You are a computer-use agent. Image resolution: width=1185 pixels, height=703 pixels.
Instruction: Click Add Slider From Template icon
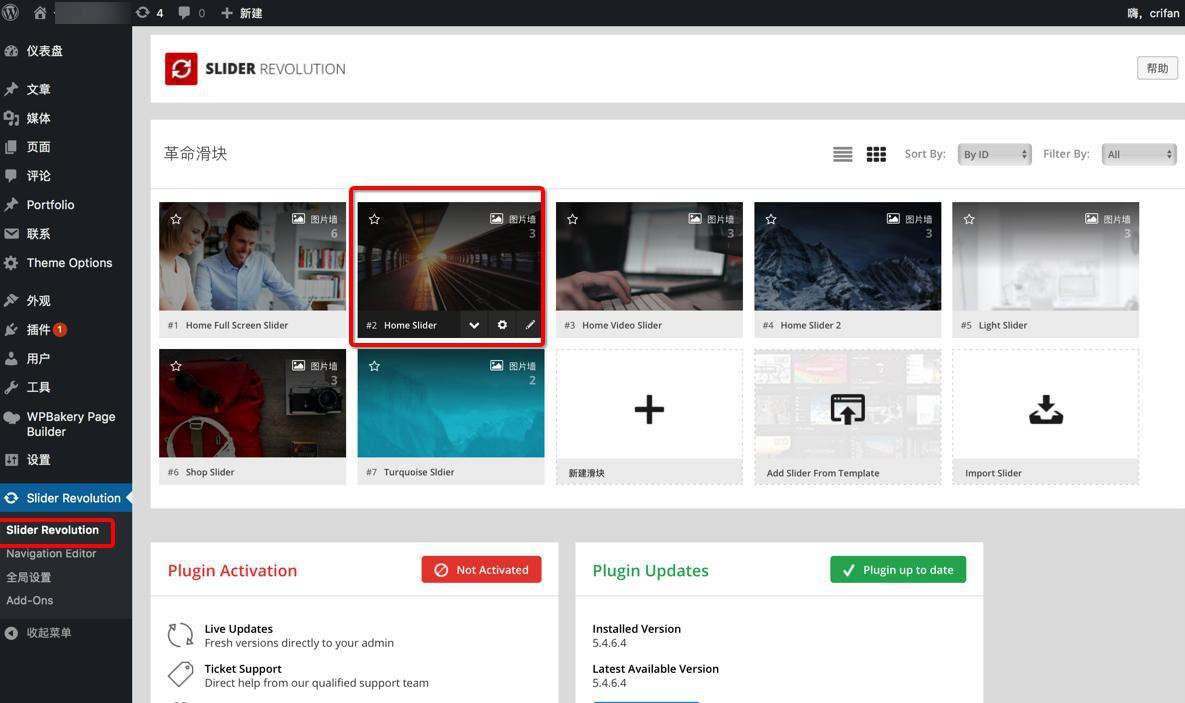coord(847,409)
